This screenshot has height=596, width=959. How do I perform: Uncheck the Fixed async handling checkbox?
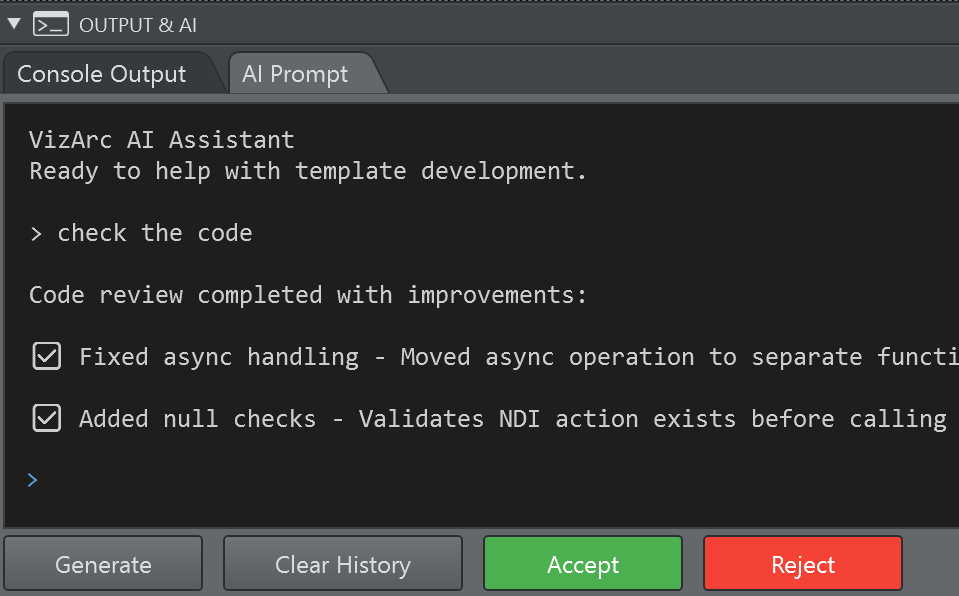click(x=47, y=356)
